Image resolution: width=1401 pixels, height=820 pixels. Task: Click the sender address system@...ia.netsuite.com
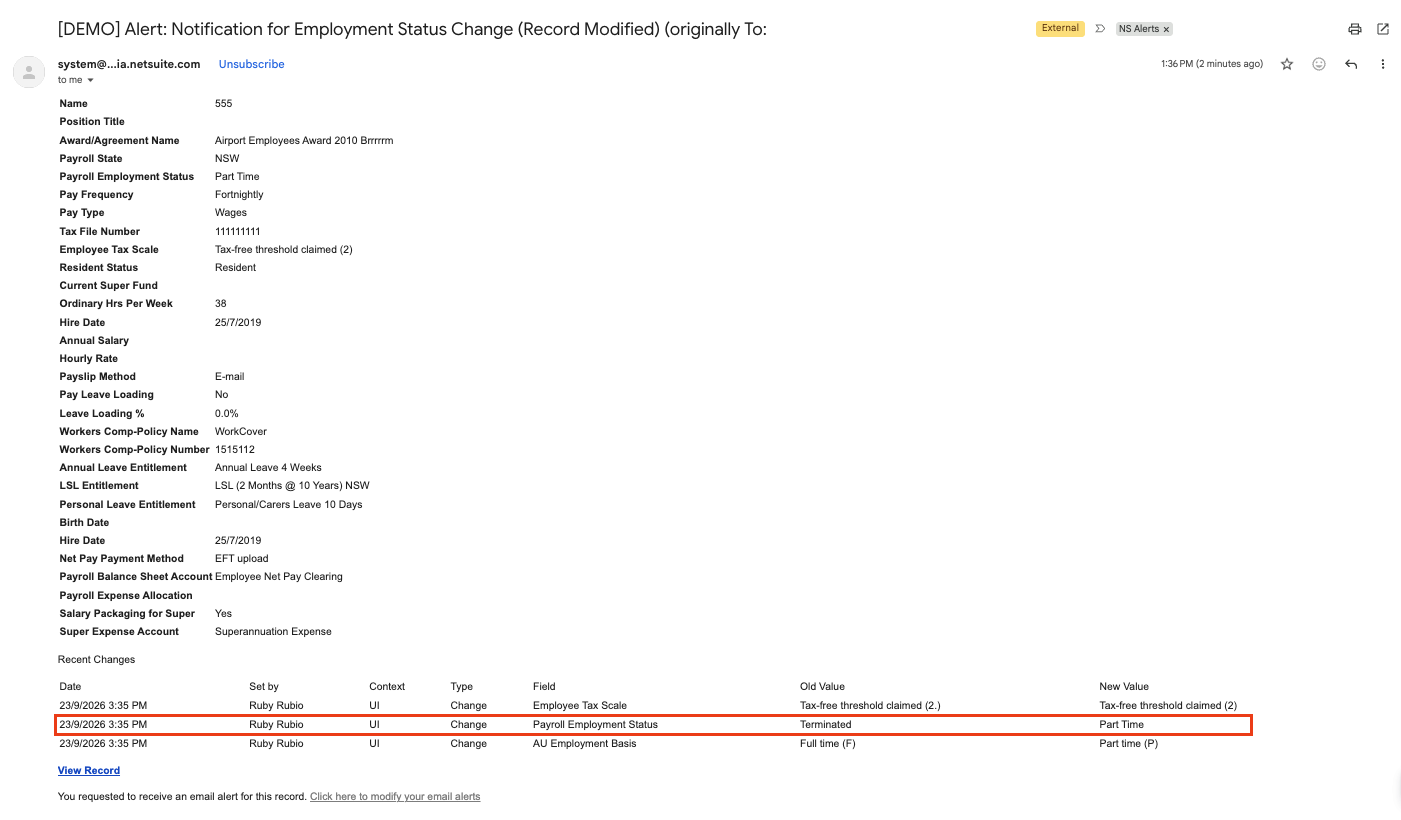point(129,64)
